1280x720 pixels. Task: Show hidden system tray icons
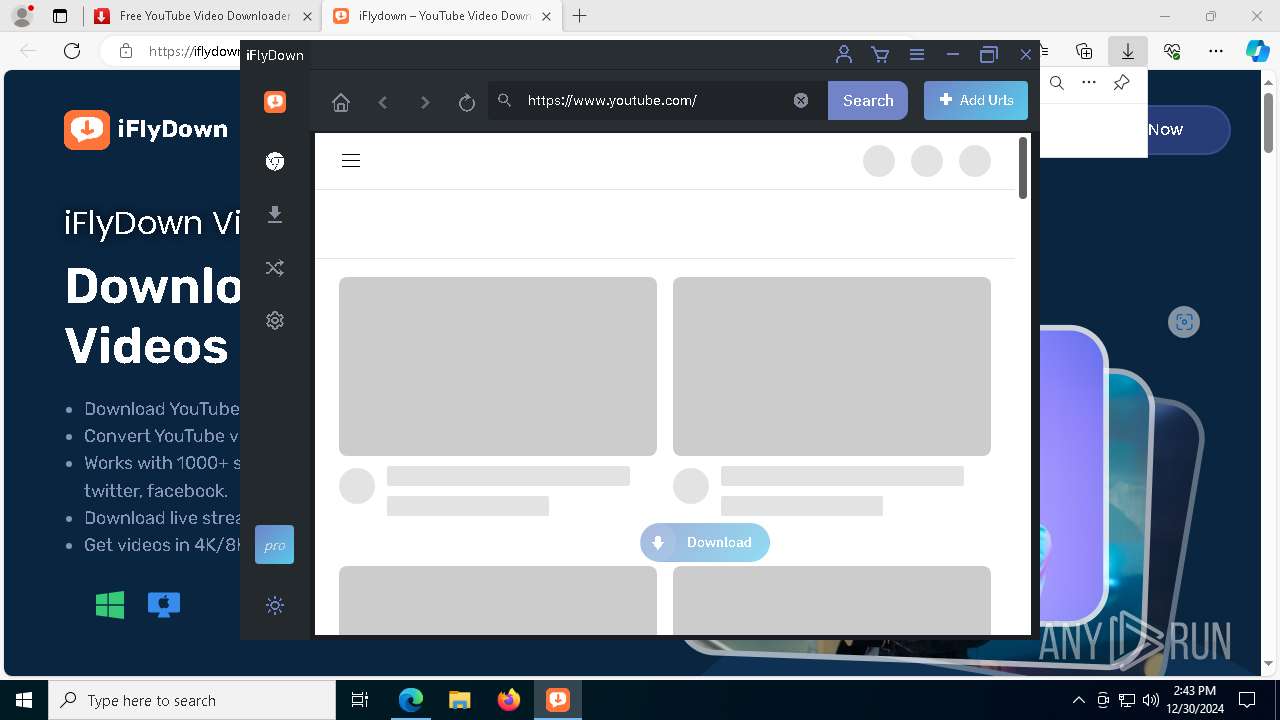1078,700
